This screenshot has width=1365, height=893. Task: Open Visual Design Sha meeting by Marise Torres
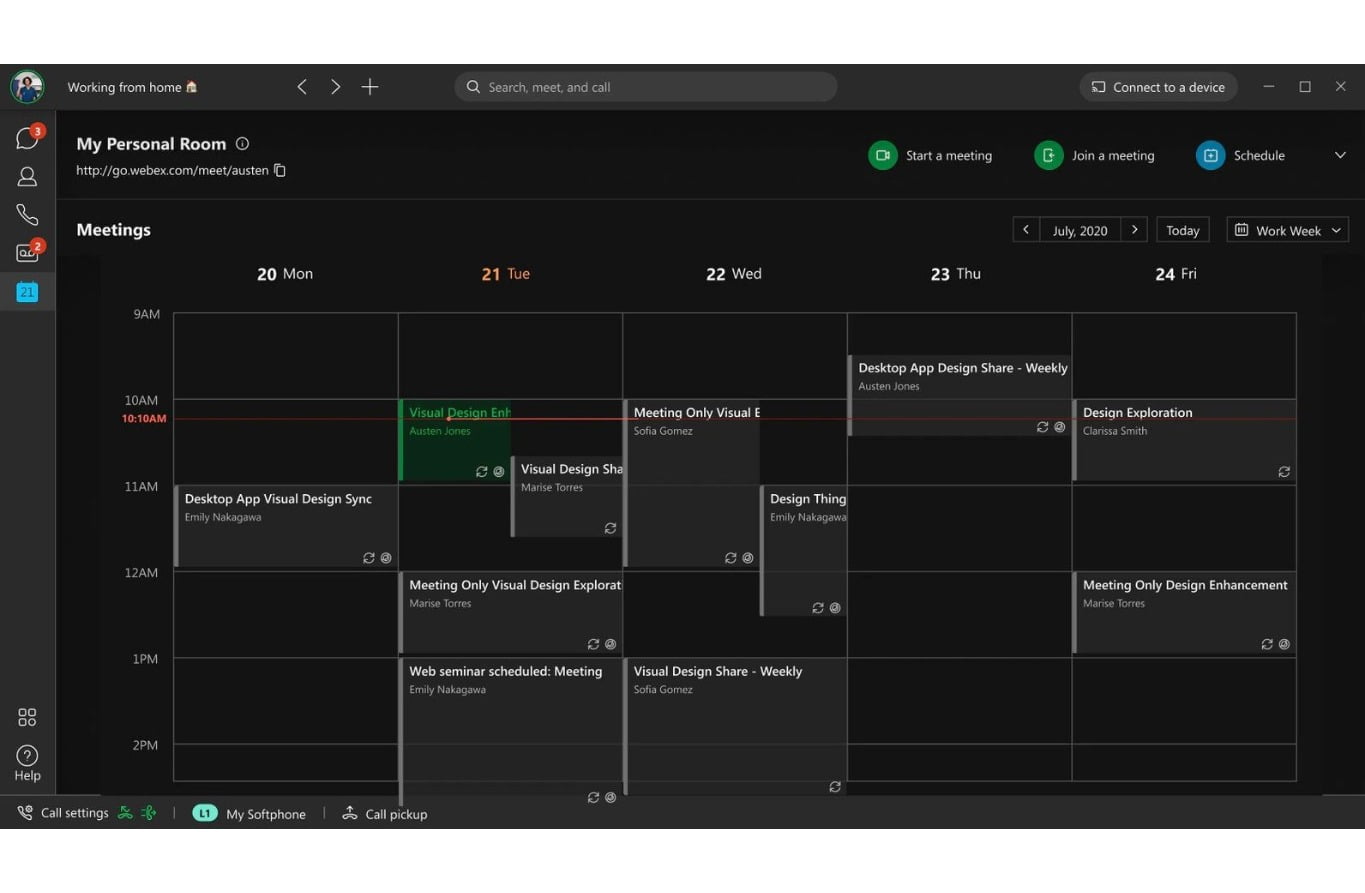click(567, 496)
